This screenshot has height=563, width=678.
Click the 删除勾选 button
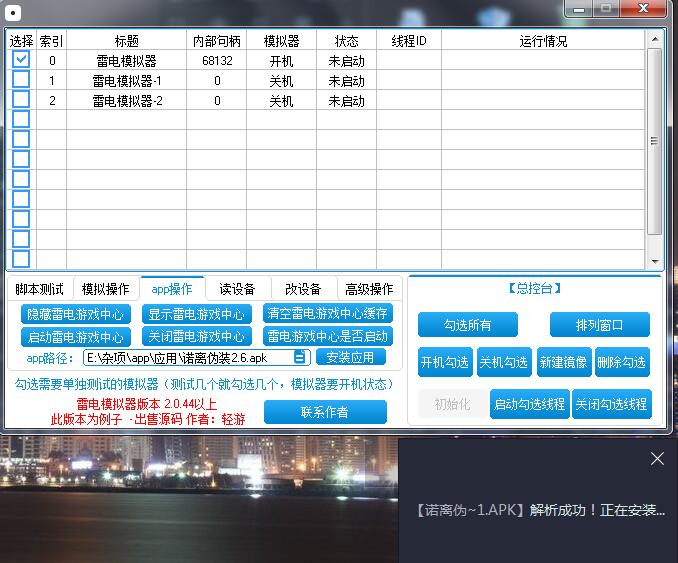click(622, 361)
